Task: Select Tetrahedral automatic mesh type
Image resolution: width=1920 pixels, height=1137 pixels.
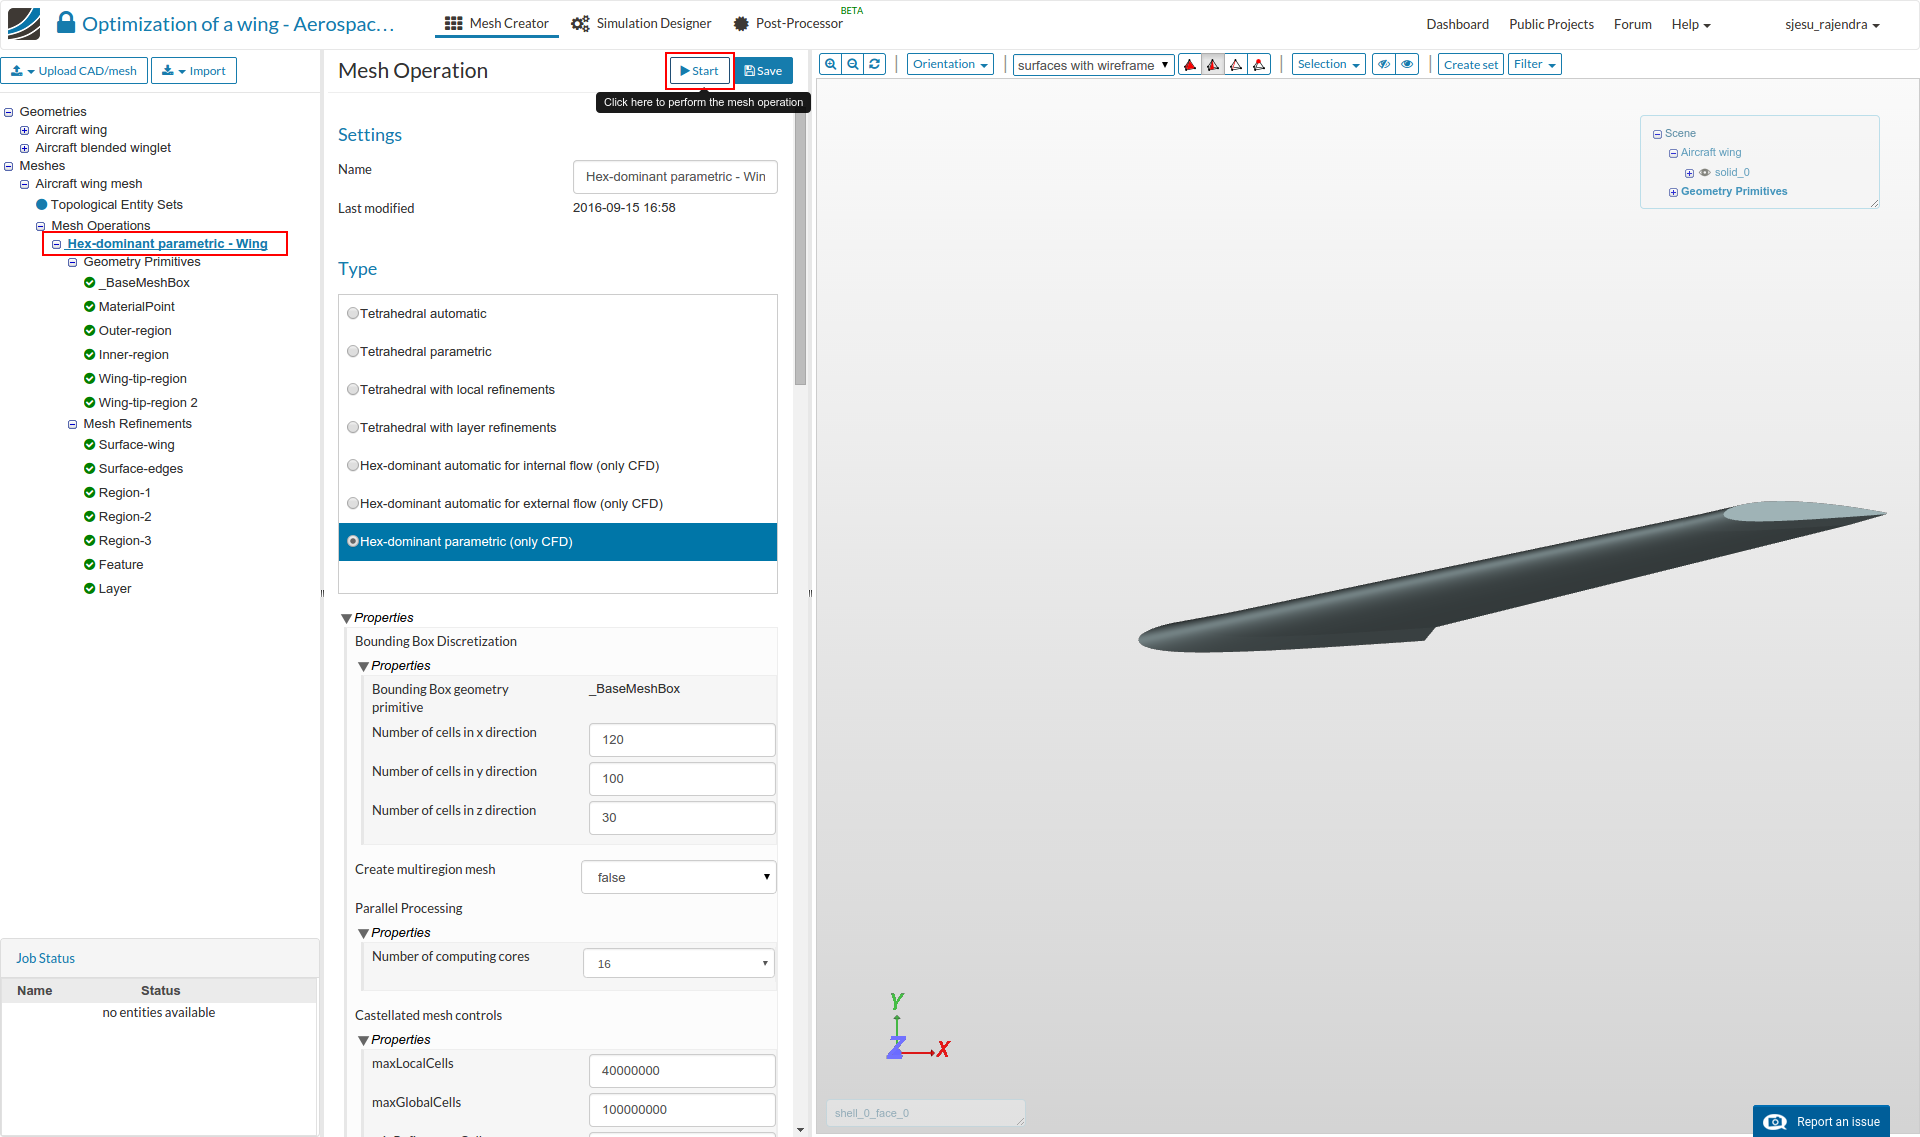Action: 353,314
